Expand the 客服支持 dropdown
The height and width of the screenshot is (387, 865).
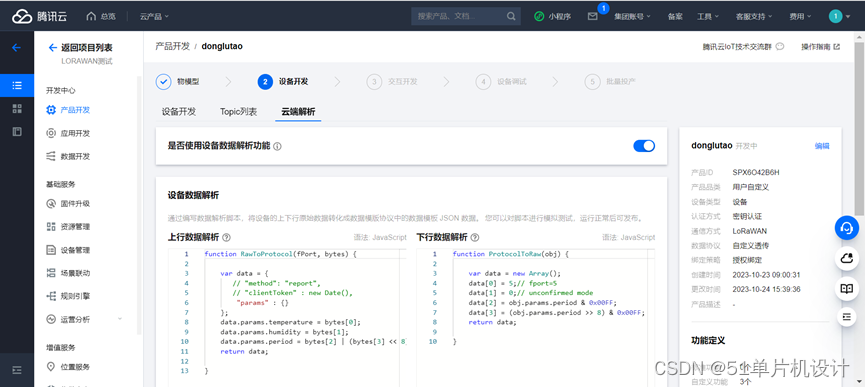(754, 17)
